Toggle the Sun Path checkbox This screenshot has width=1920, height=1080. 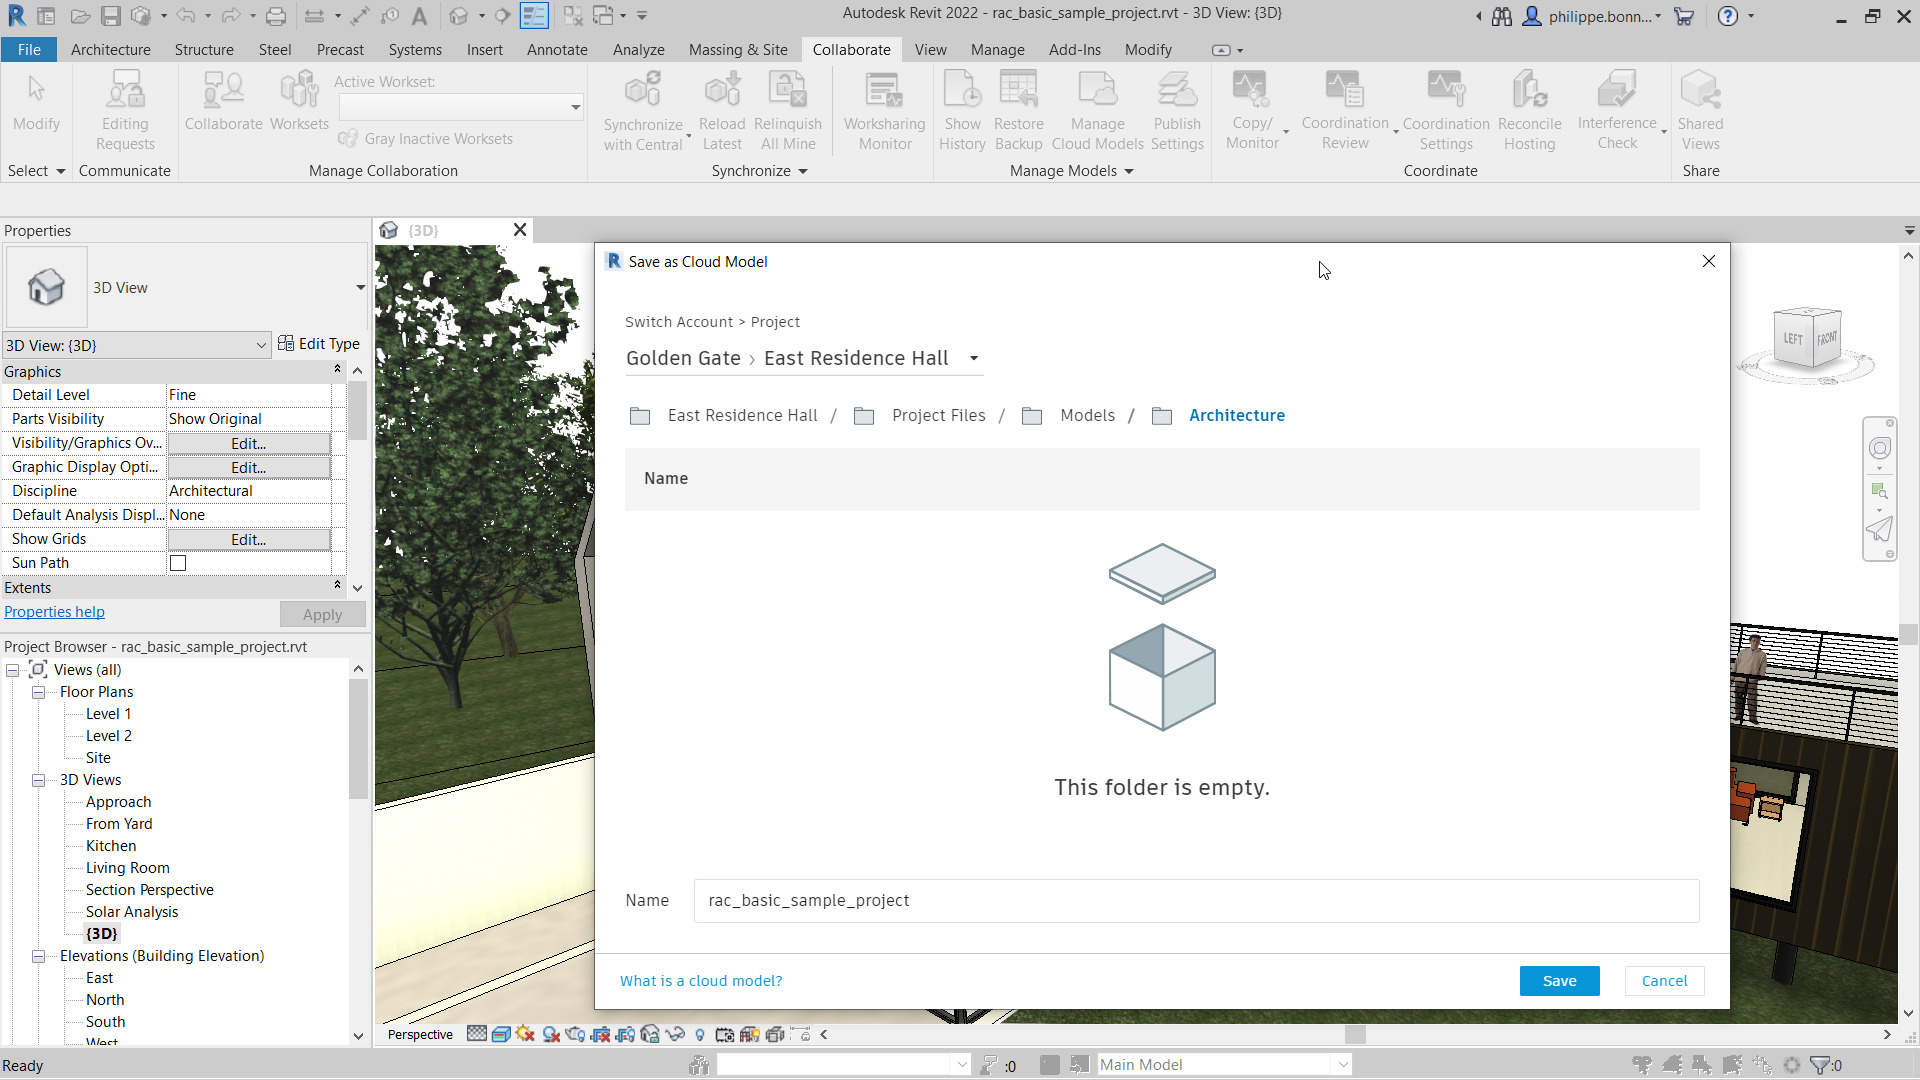pyautogui.click(x=178, y=563)
